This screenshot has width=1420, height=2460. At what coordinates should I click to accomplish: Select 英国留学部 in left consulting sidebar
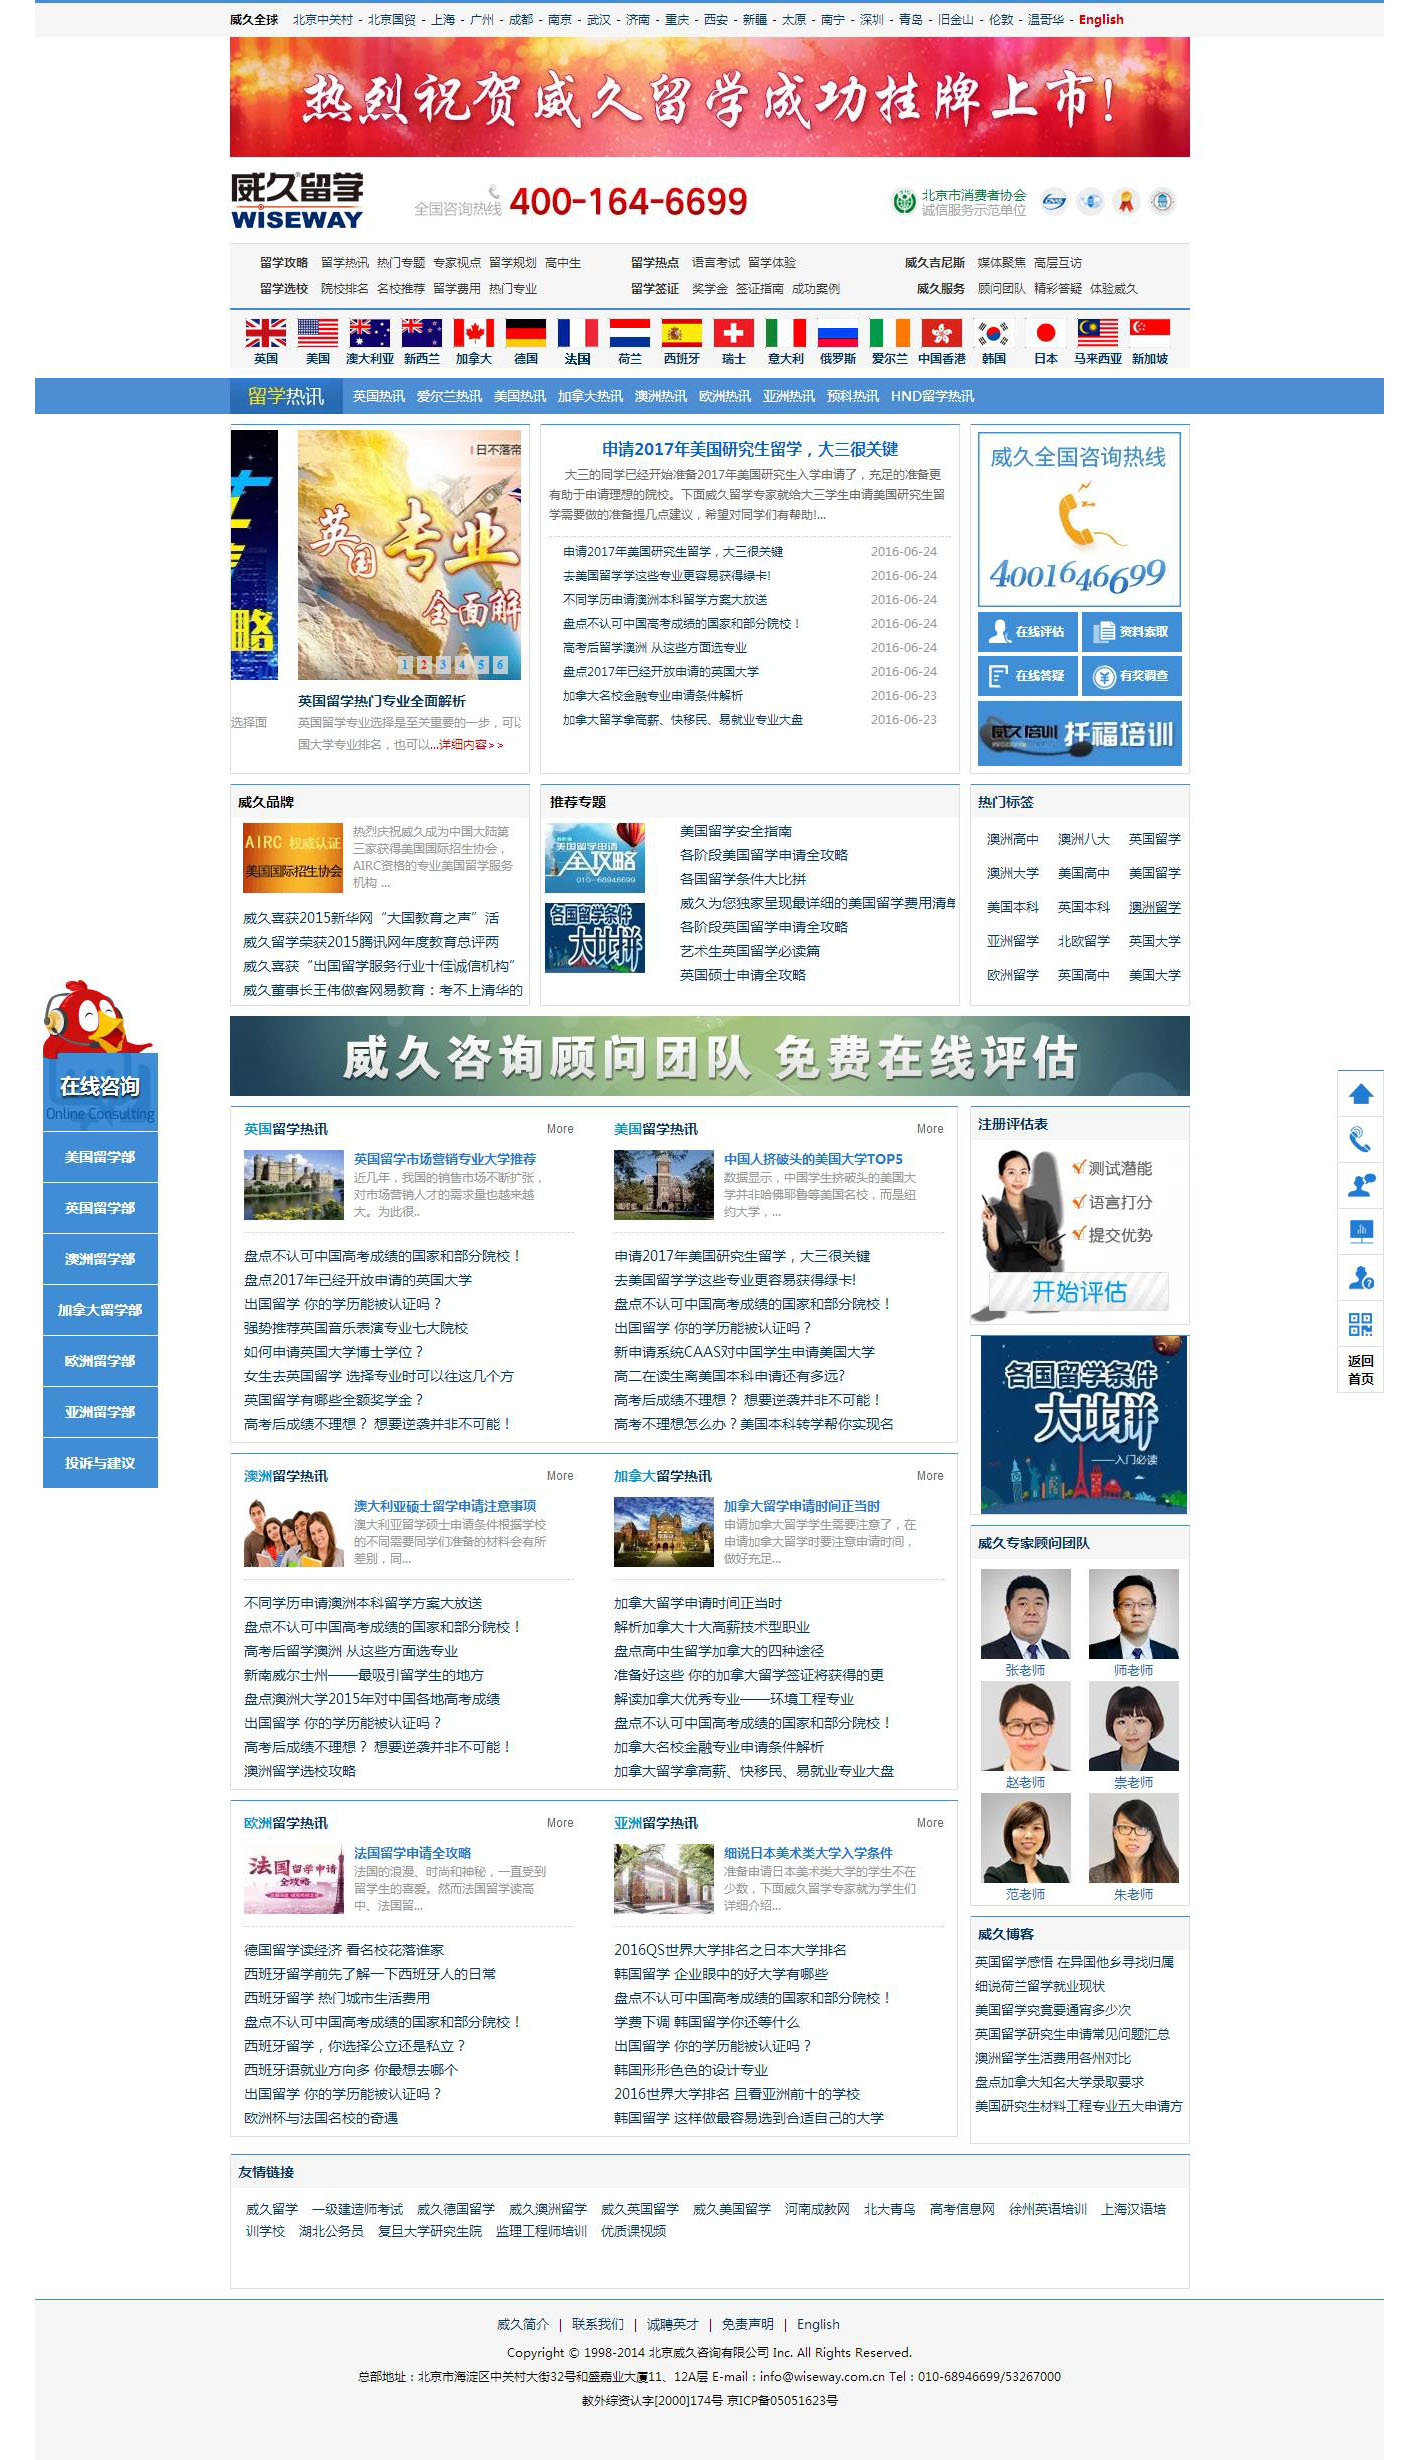(100, 1208)
